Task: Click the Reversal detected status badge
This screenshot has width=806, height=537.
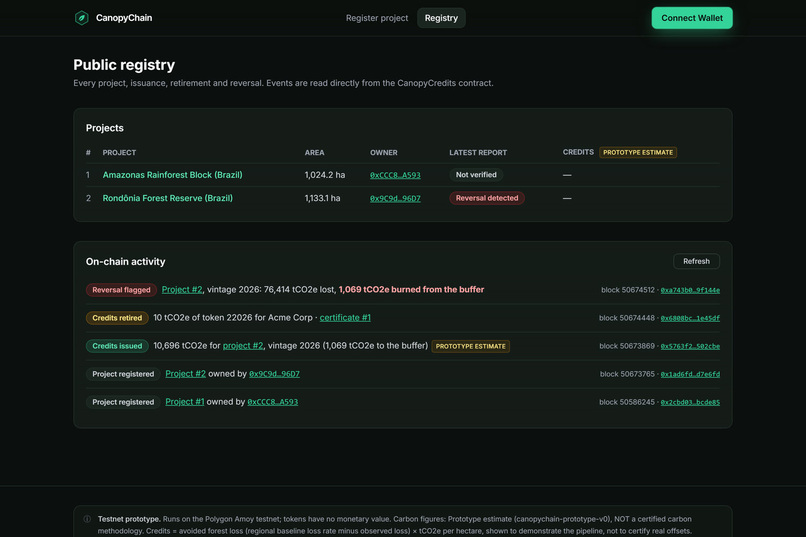Action: (487, 198)
